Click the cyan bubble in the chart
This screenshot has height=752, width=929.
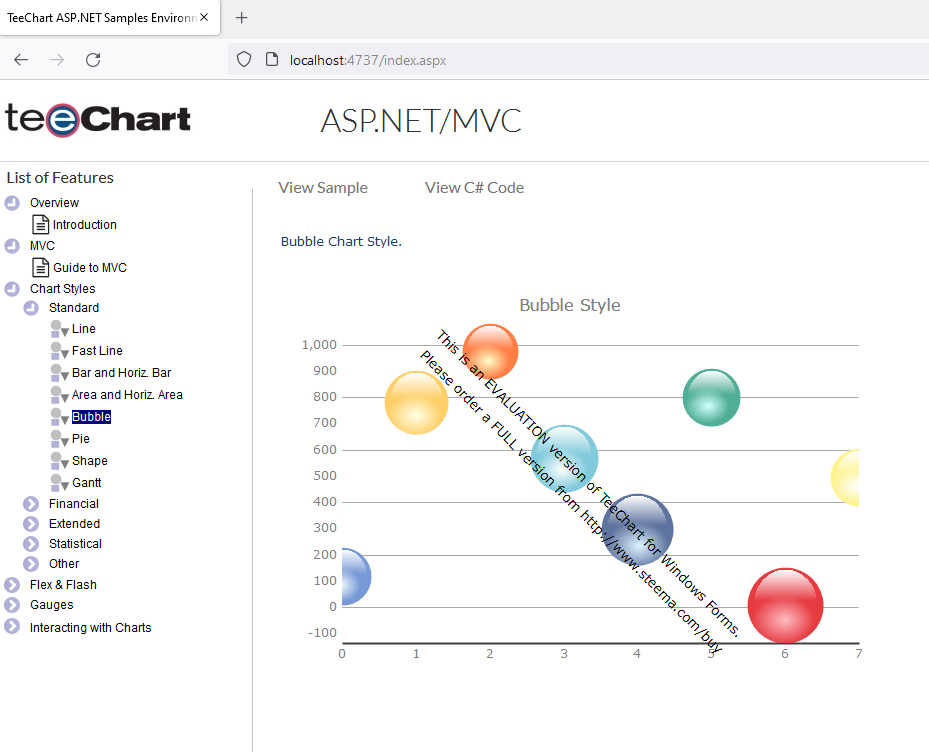[565, 458]
